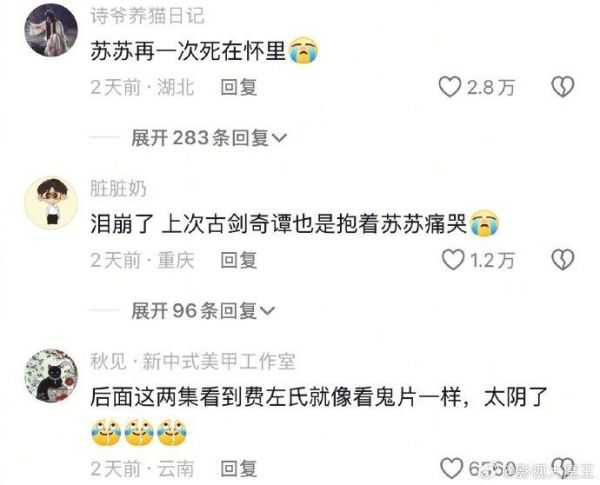This screenshot has height=485, width=600.
Task: Like the comment about 苏苏再一次死在怀里
Action: pyautogui.click(x=449, y=87)
